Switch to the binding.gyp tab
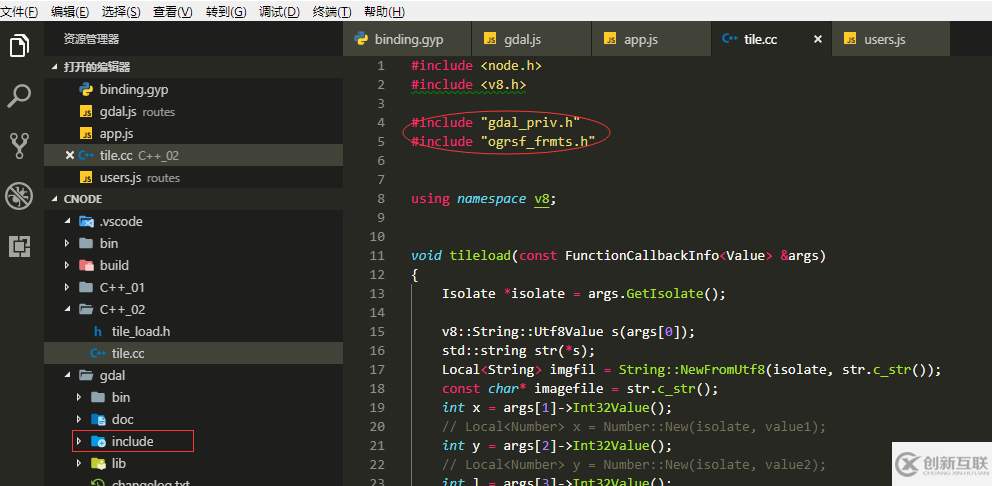Image resolution: width=992 pixels, height=486 pixels. point(408,39)
